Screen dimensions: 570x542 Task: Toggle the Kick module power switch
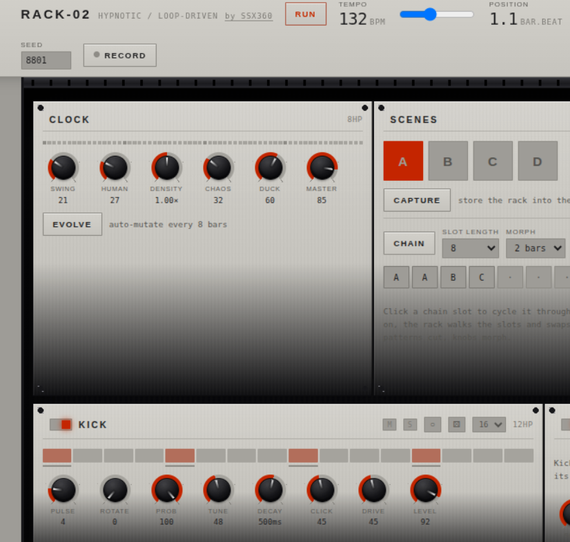click(x=61, y=424)
